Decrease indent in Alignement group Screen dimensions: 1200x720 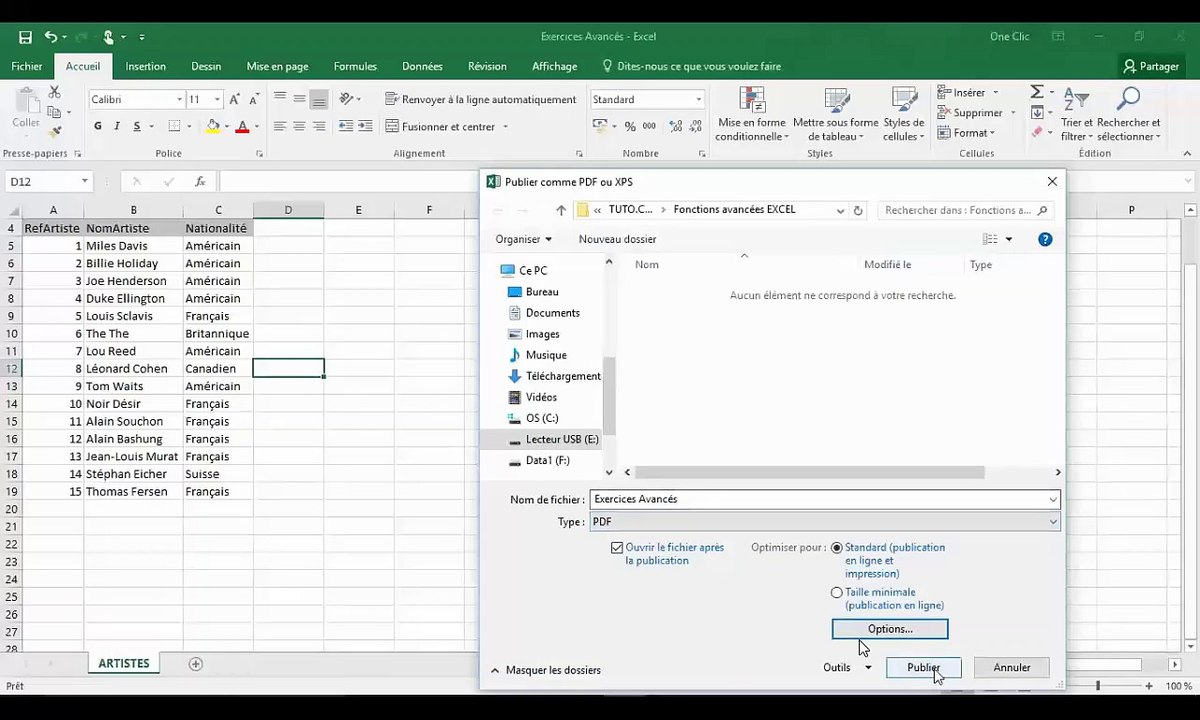(x=346, y=127)
